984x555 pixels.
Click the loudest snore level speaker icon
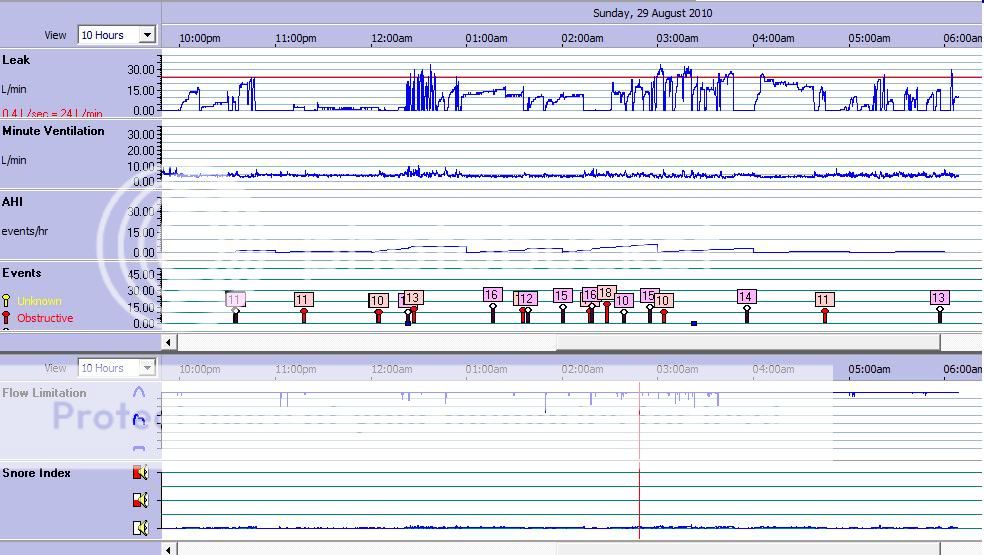click(141, 473)
